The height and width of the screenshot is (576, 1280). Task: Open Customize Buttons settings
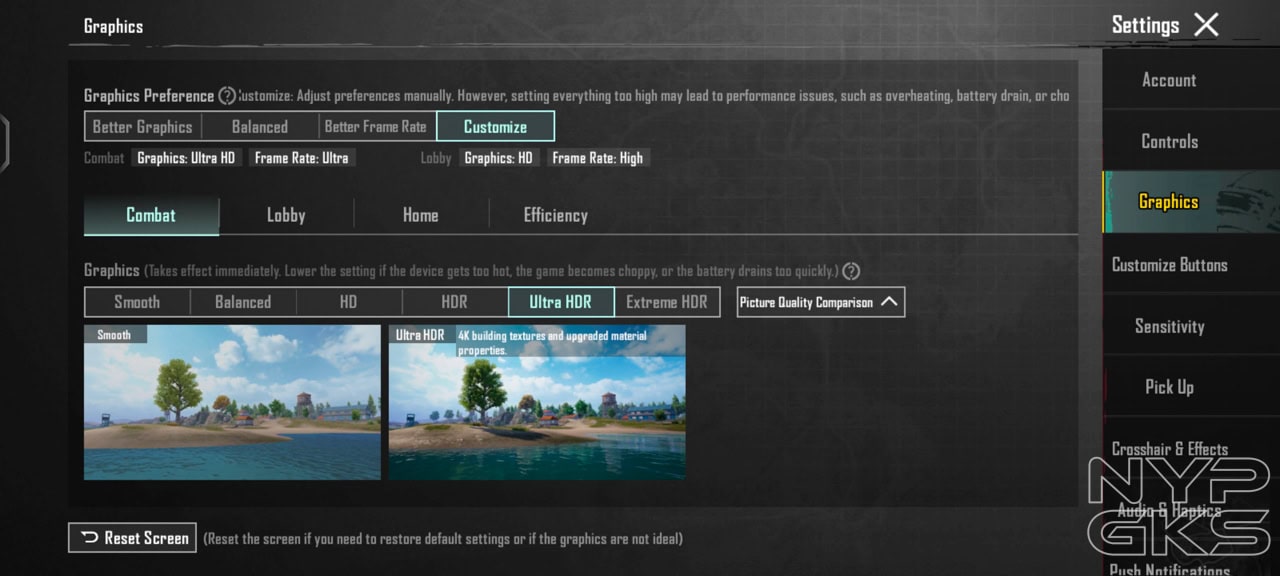pos(1169,265)
